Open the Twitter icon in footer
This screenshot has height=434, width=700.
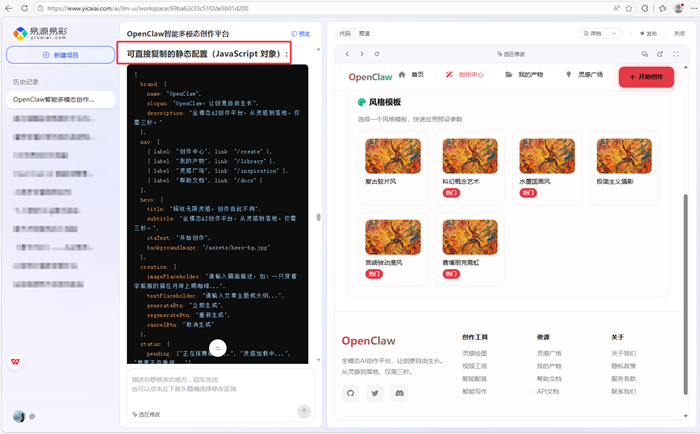pos(375,393)
